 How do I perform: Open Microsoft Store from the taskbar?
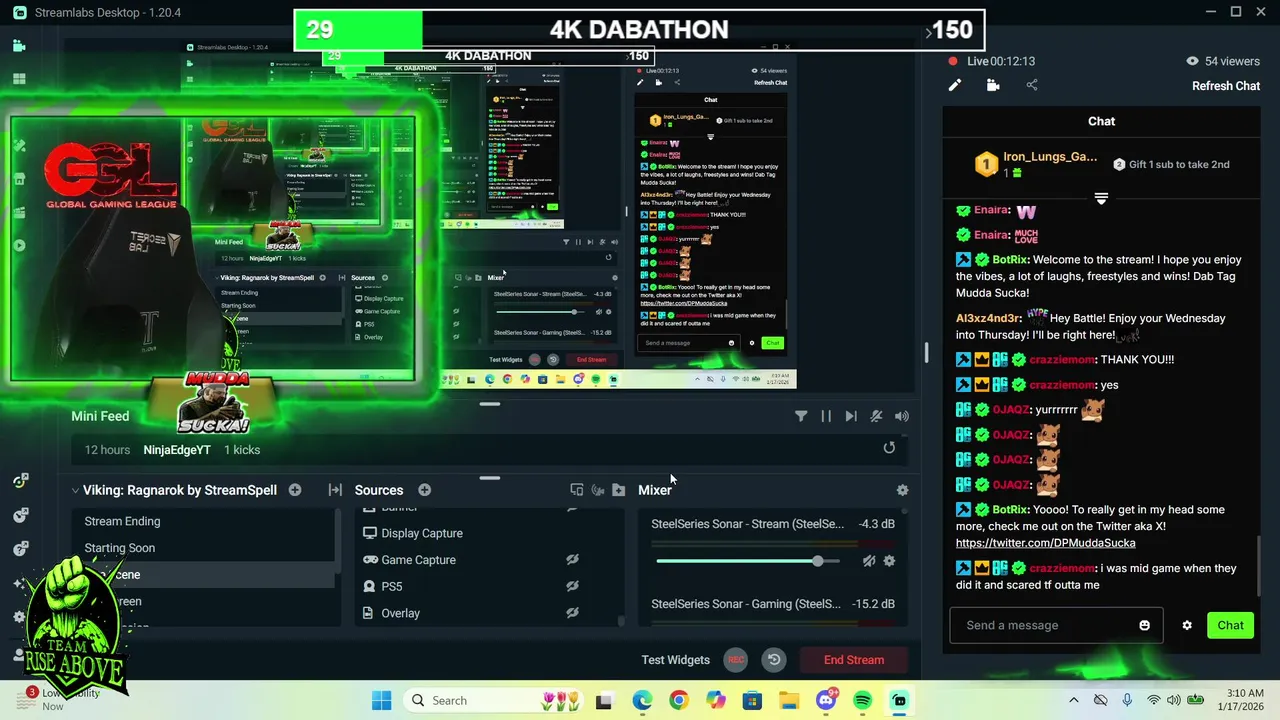tap(752, 701)
